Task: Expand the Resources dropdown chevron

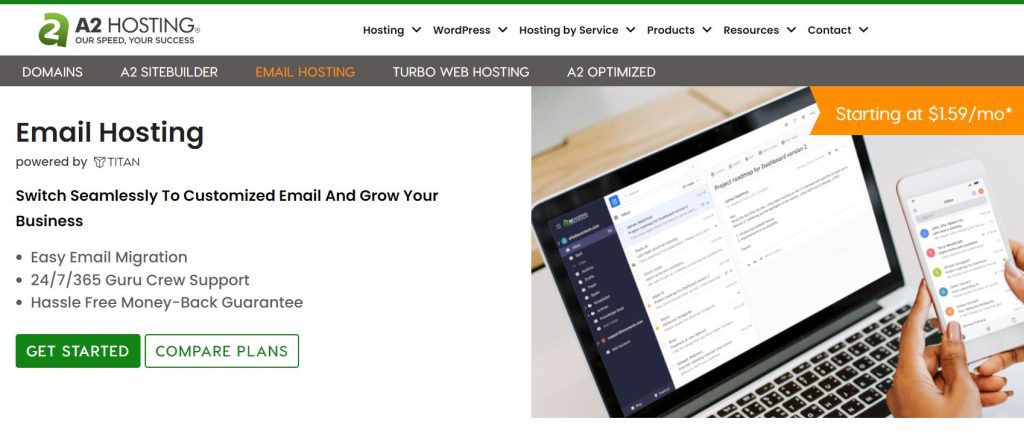Action: click(791, 30)
